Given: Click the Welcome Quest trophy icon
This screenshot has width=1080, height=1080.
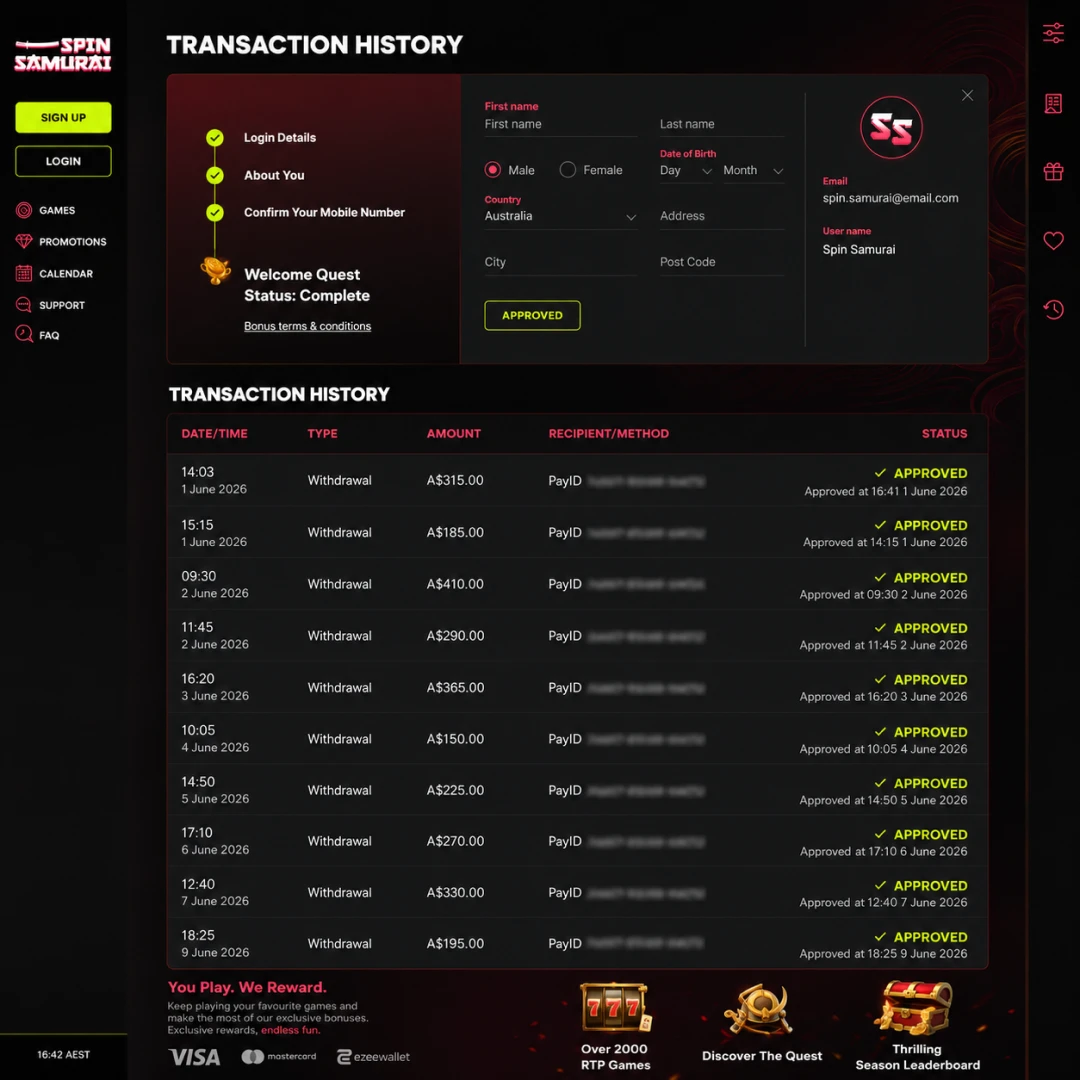Looking at the screenshot, I should 216,271.
